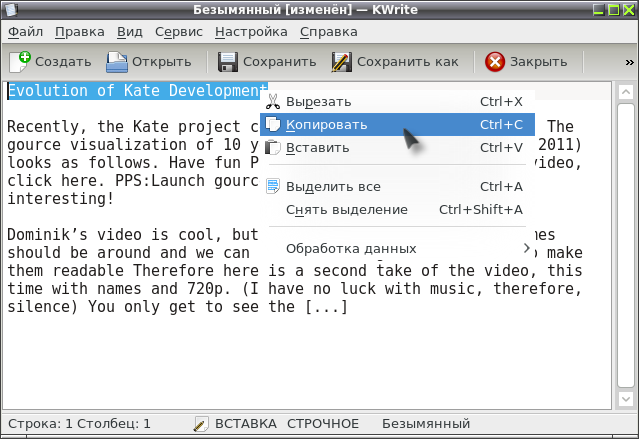This screenshot has width=639, height=439.
Task: Choose Выделить все from the context menu
Action: click(x=397, y=186)
